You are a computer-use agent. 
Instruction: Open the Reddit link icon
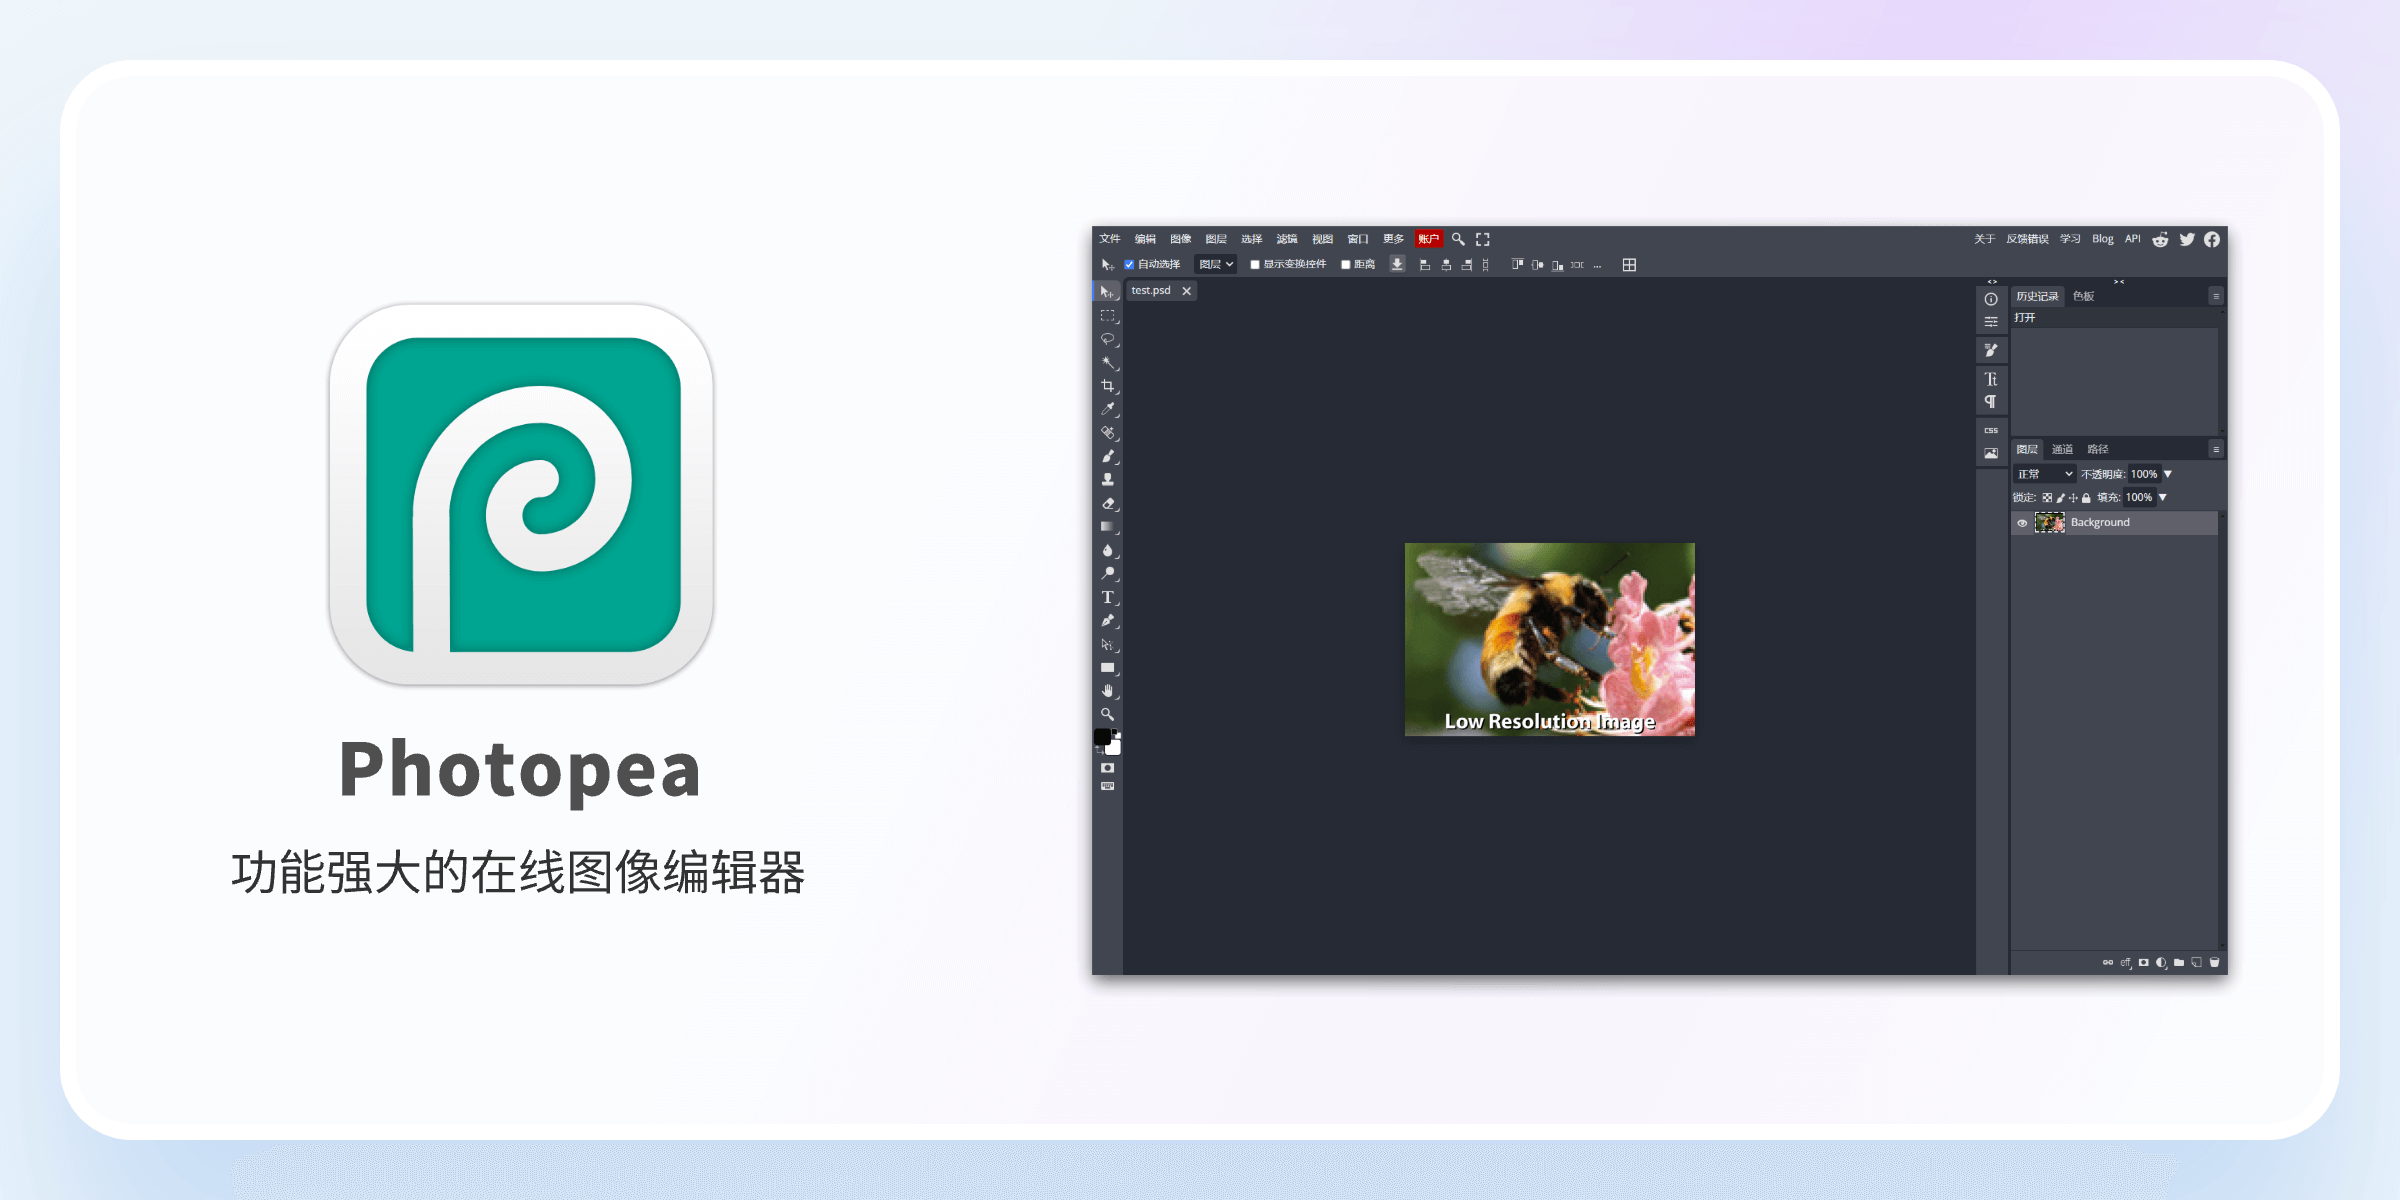pos(2160,239)
